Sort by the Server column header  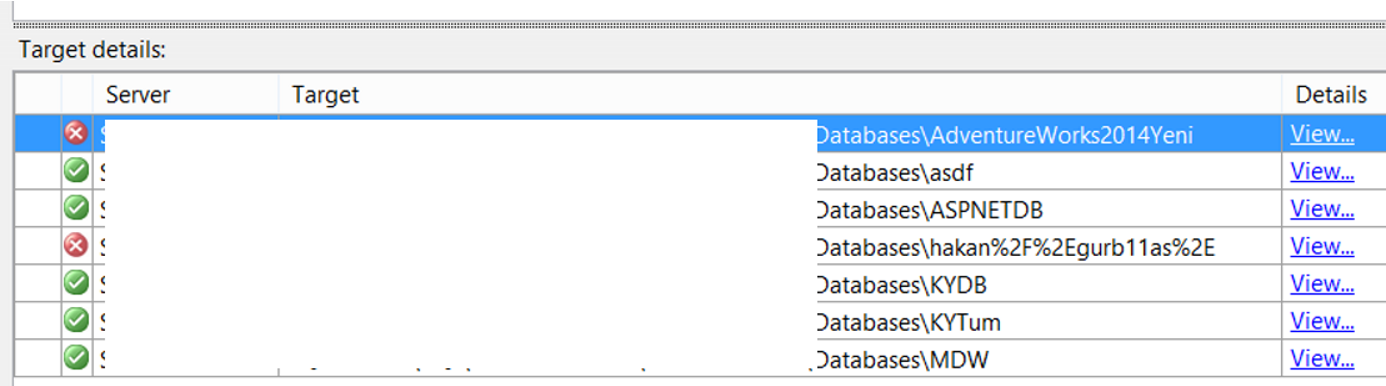click(x=185, y=95)
